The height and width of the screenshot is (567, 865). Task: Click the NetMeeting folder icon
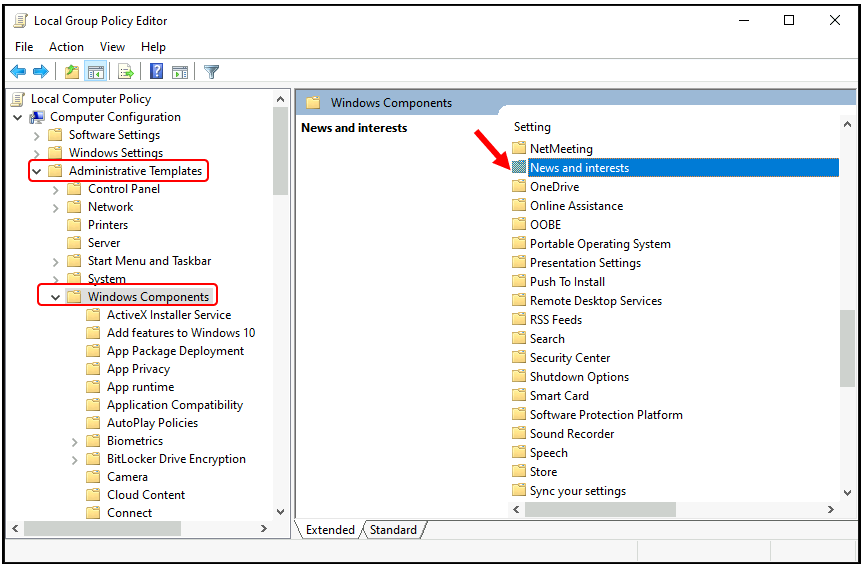pyautogui.click(x=519, y=148)
